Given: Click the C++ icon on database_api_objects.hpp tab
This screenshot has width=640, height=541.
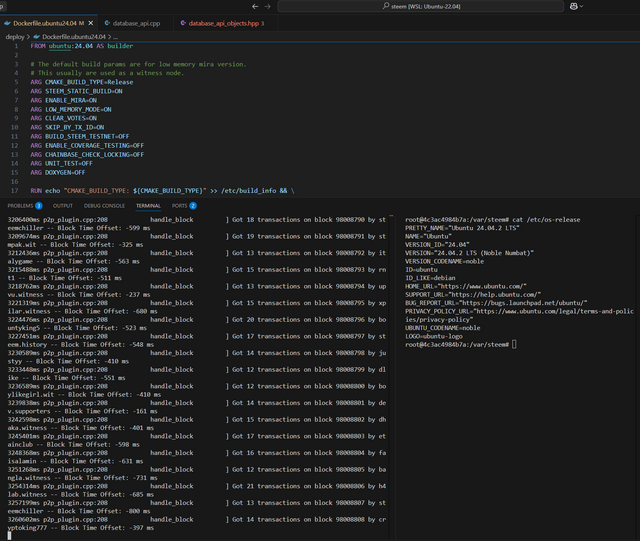Looking at the screenshot, I should [183, 23].
